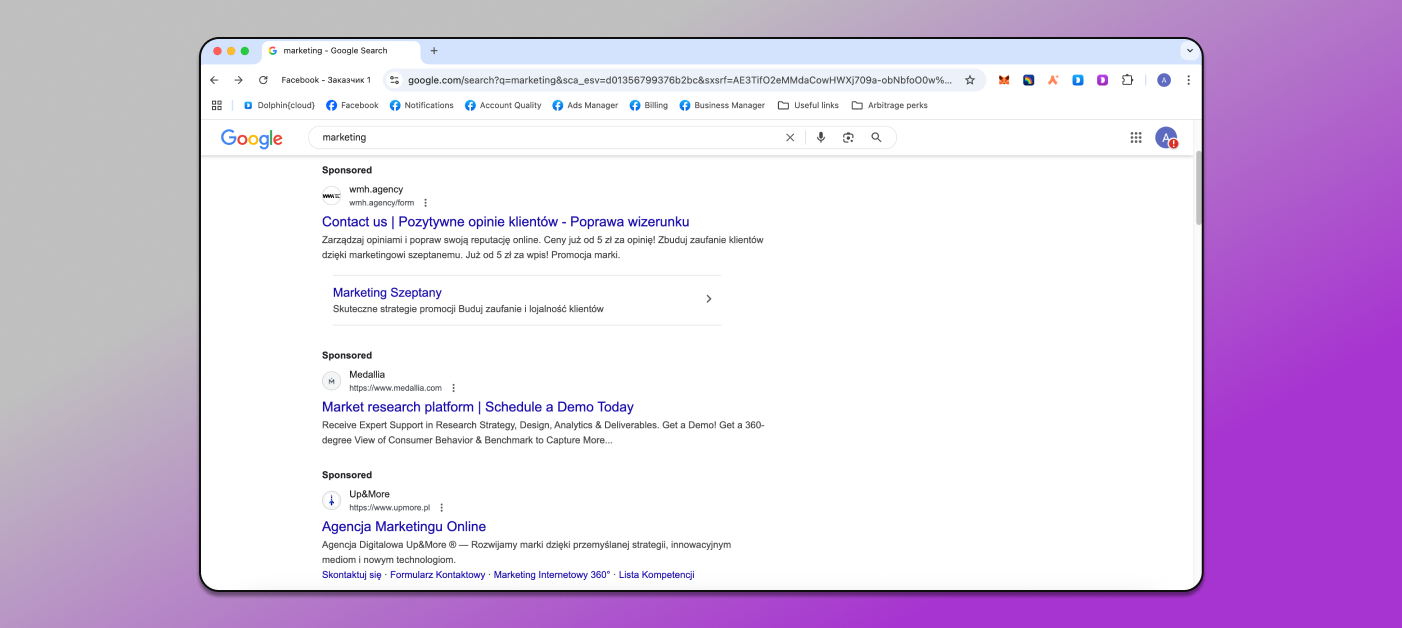
Task: Search by image using the Google Lens icon
Action: tap(848, 137)
